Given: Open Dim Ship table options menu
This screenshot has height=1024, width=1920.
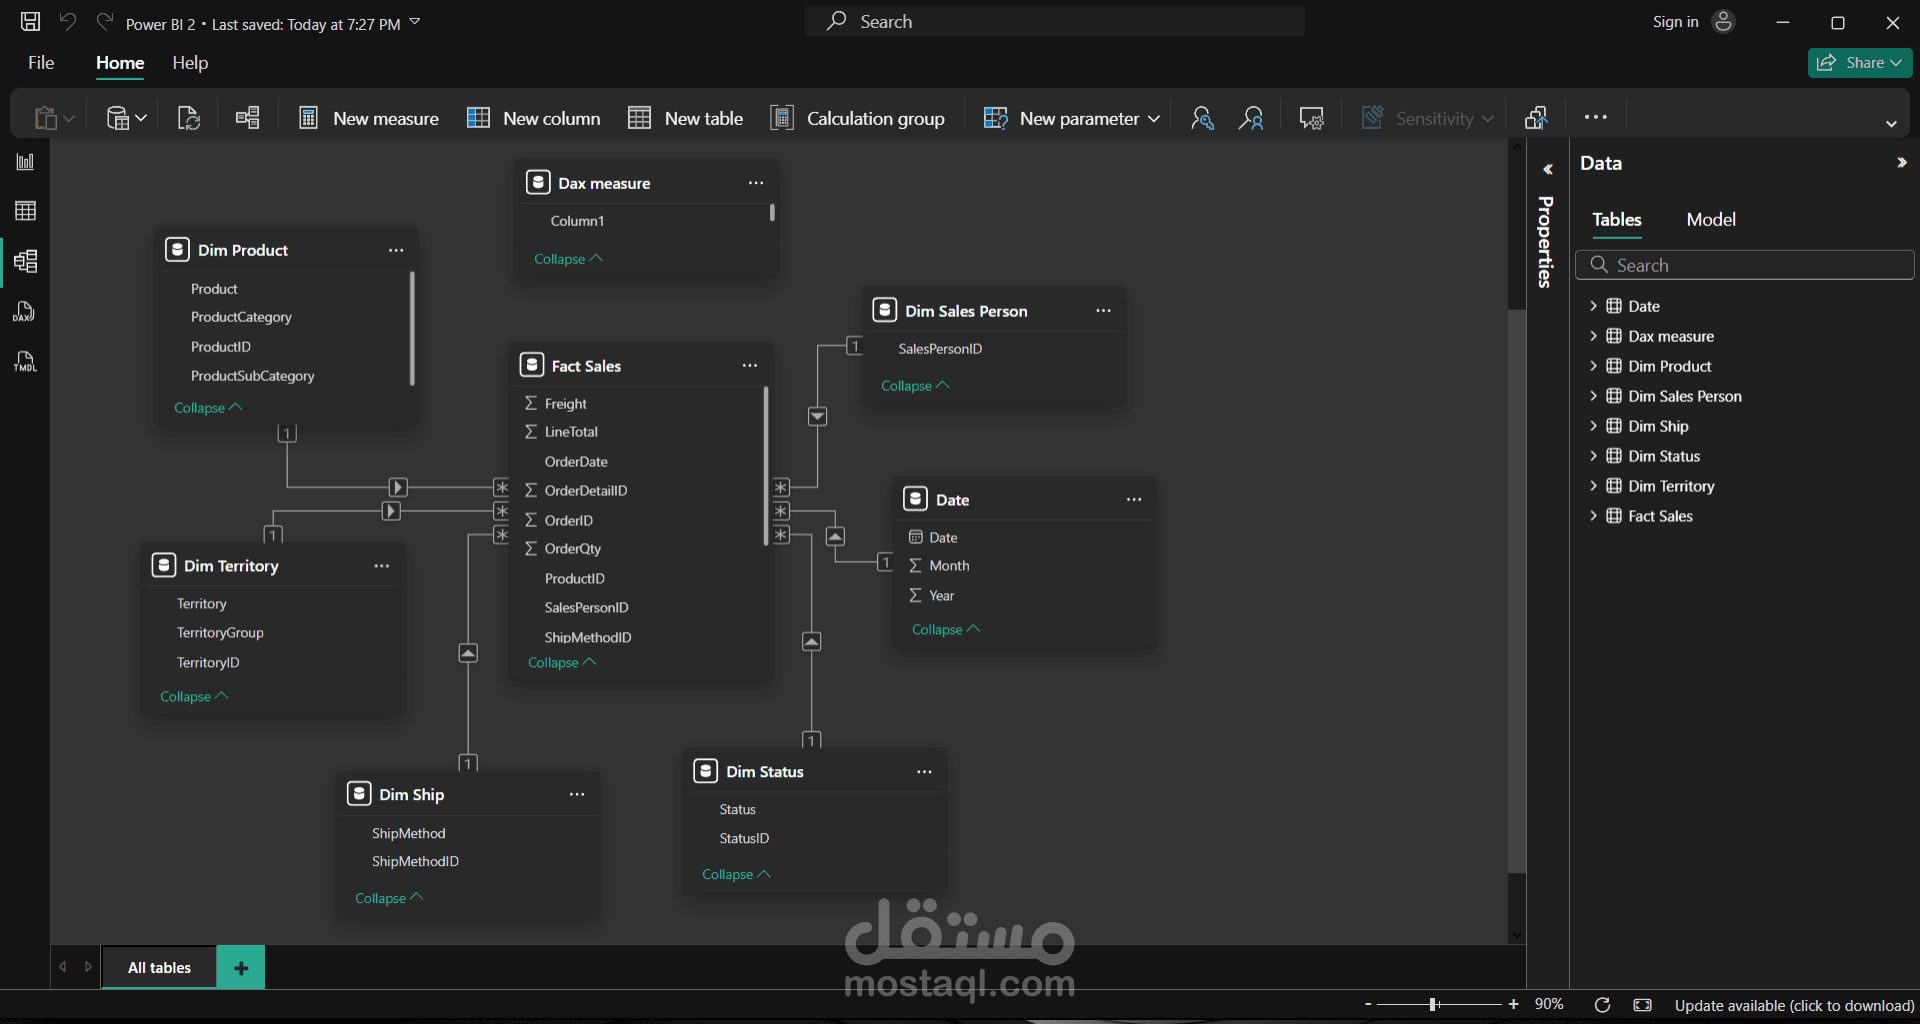Looking at the screenshot, I should coord(577,794).
